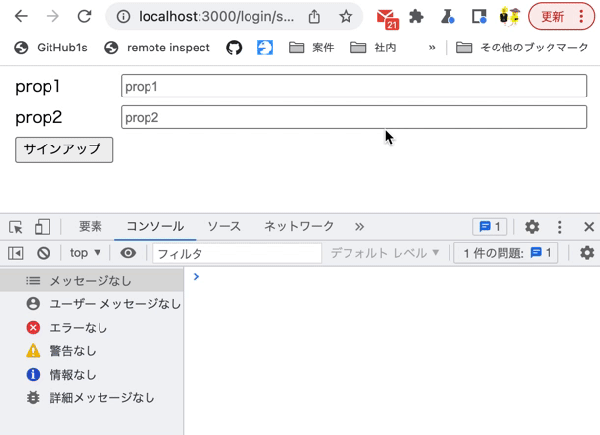Select ユーザー メッセージなし sidebar item

pos(91,304)
